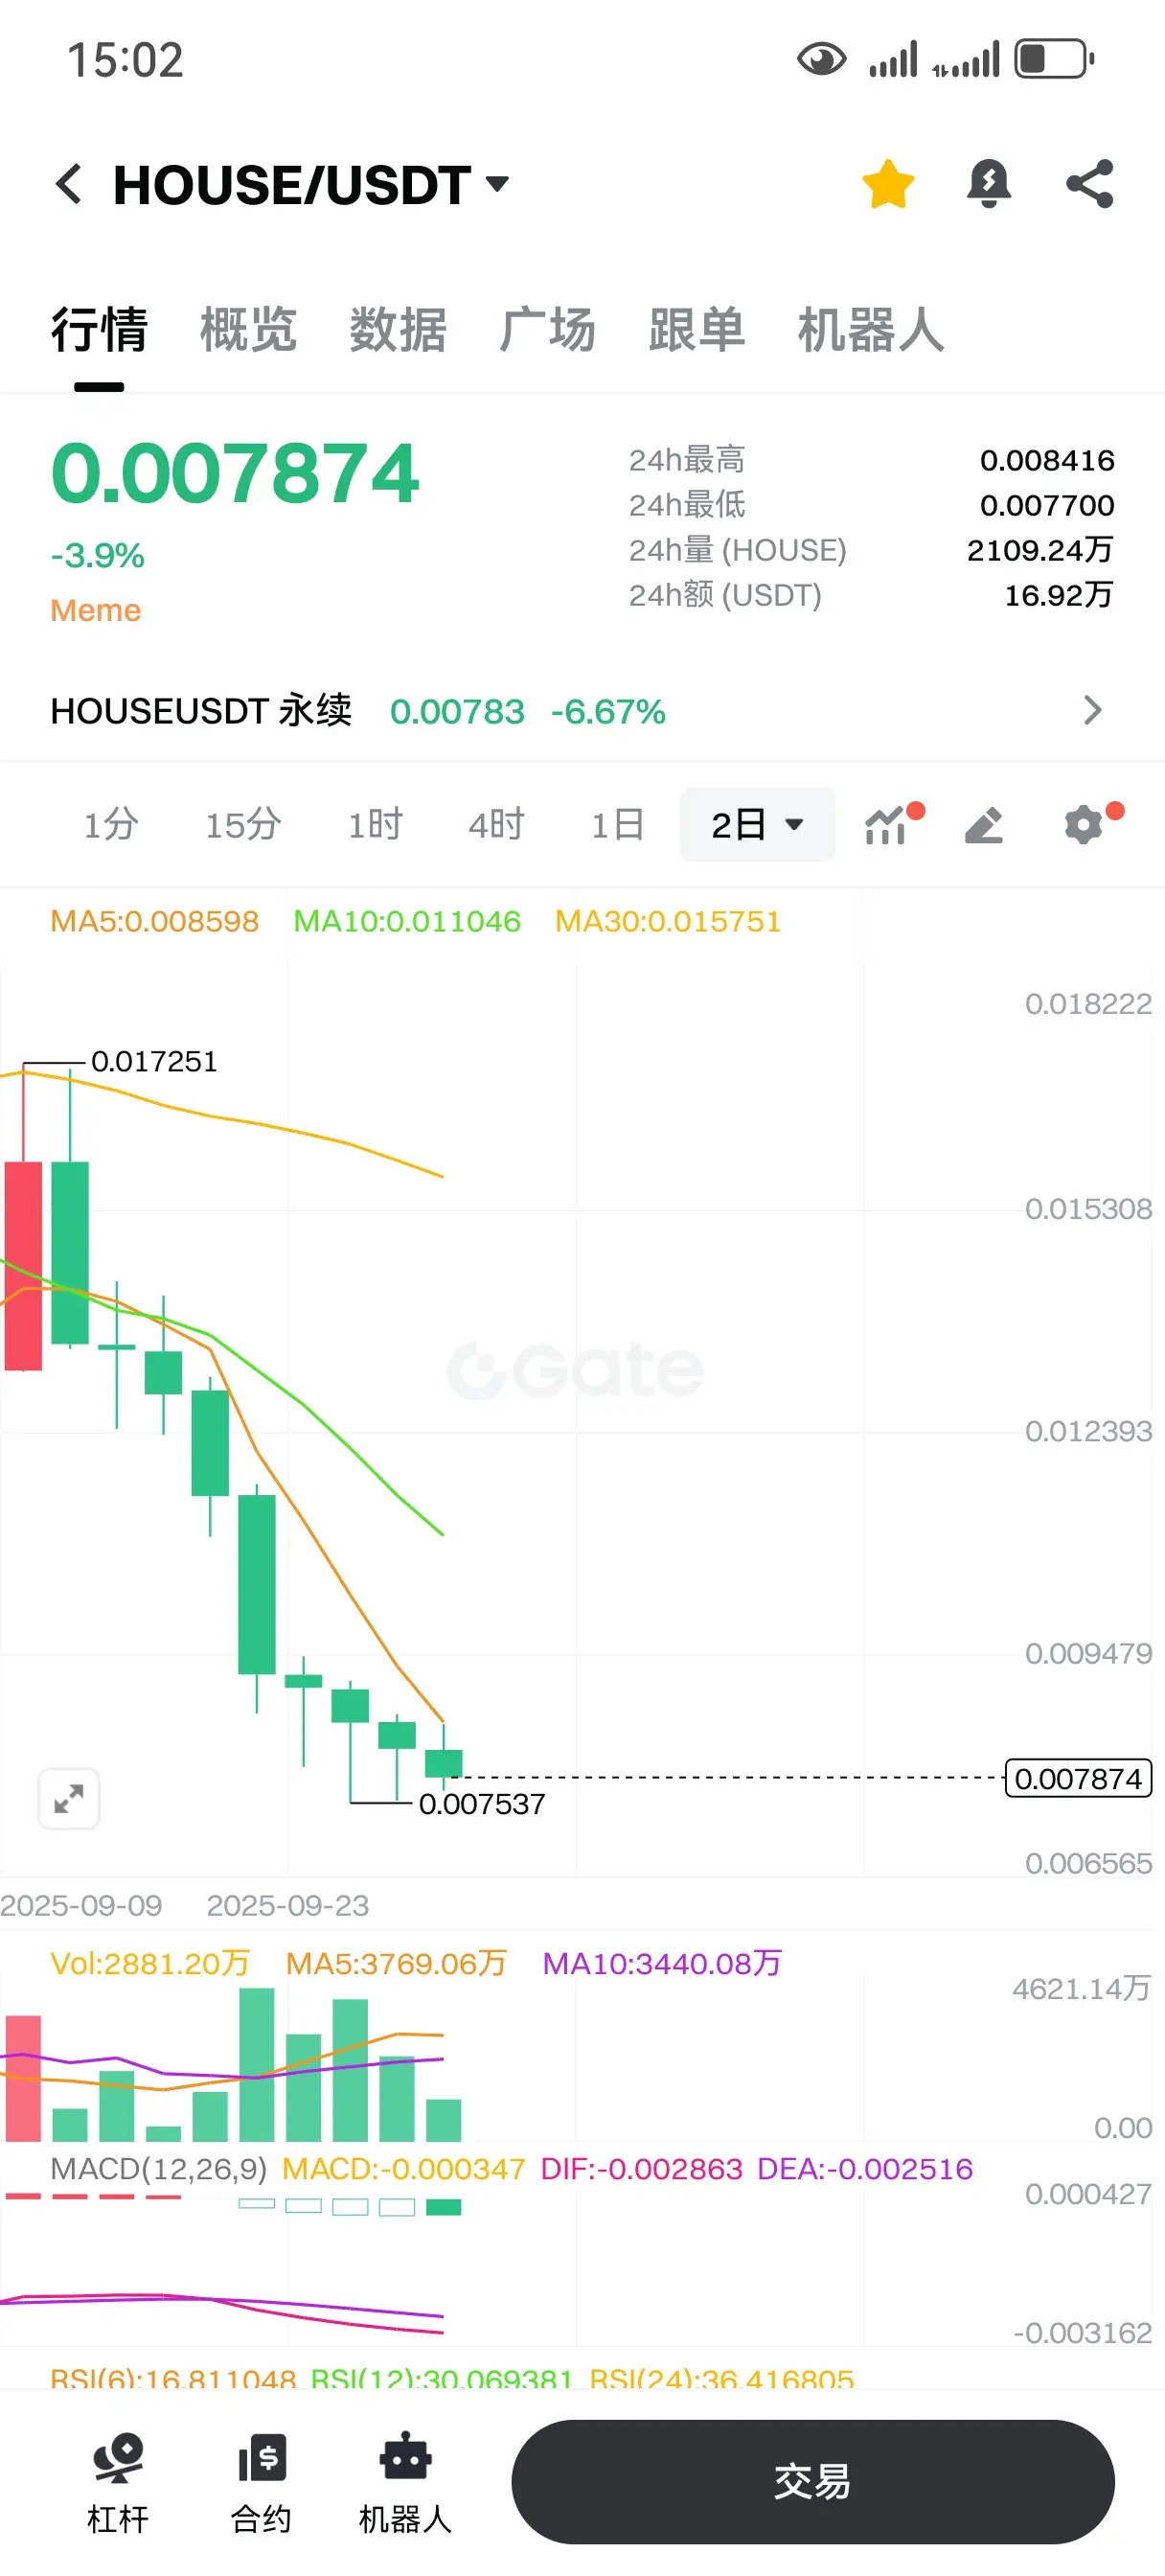Image resolution: width=1165 pixels, height=2576 pixels.
Task: Tap the Meme category tag
Action: click(x=96, y=611)
